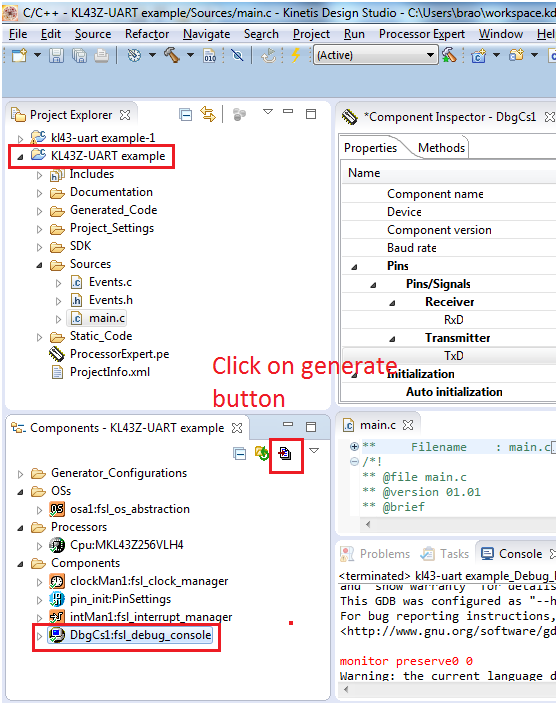Open the Source menu

click(93, 34)
